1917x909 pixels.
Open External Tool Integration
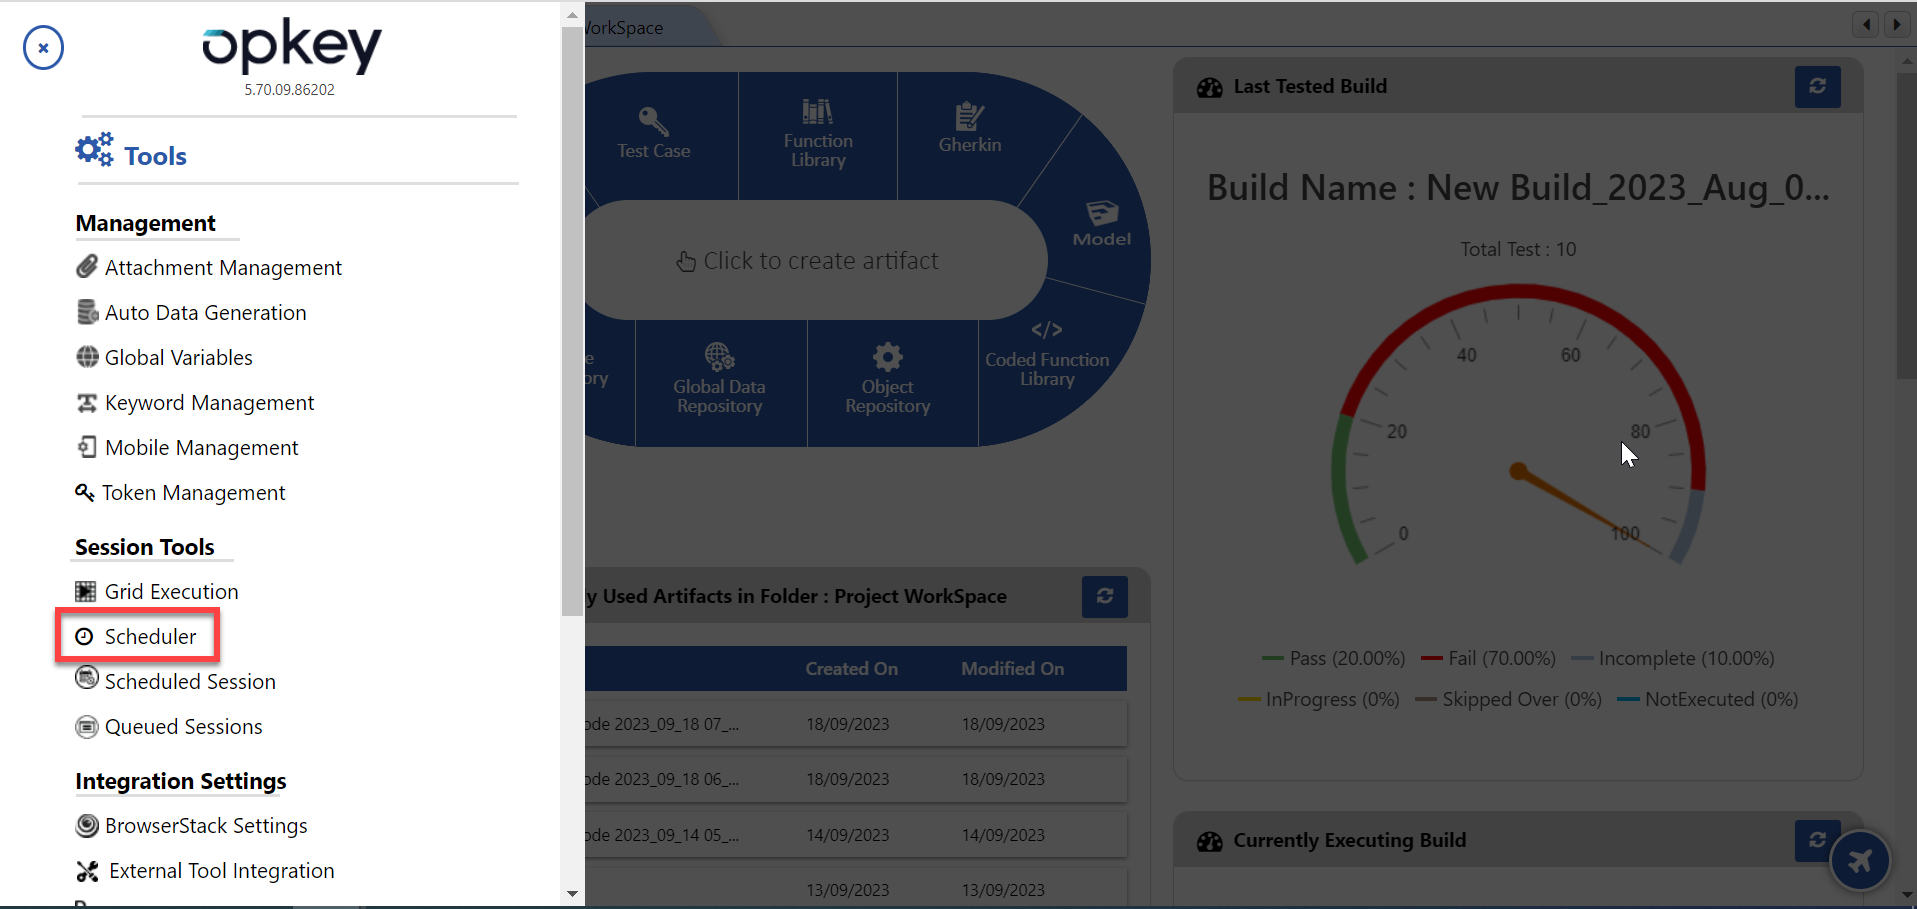(205, 870)
